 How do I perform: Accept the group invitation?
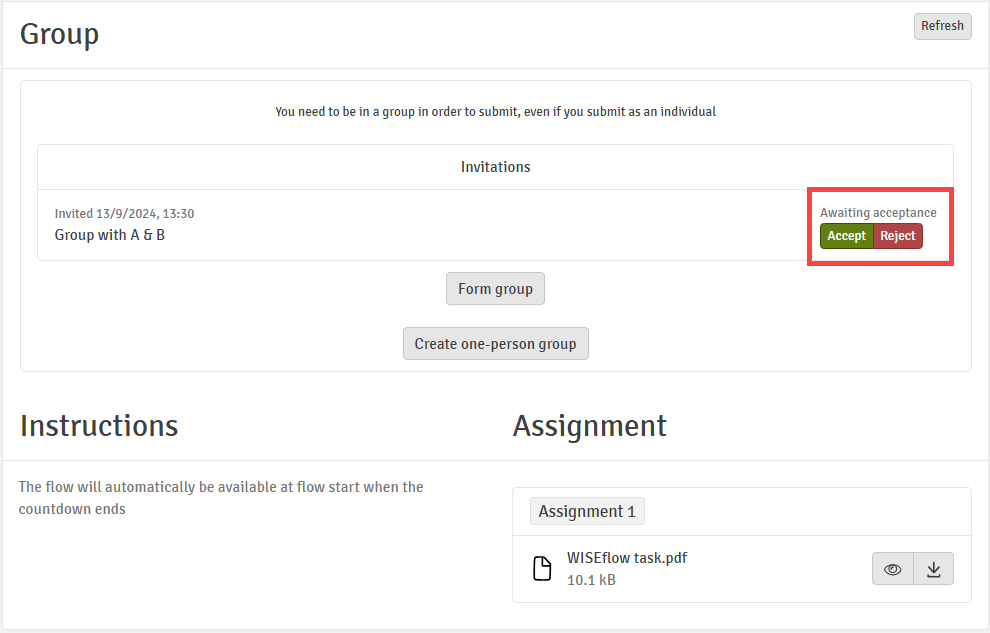tap(847, 236)
